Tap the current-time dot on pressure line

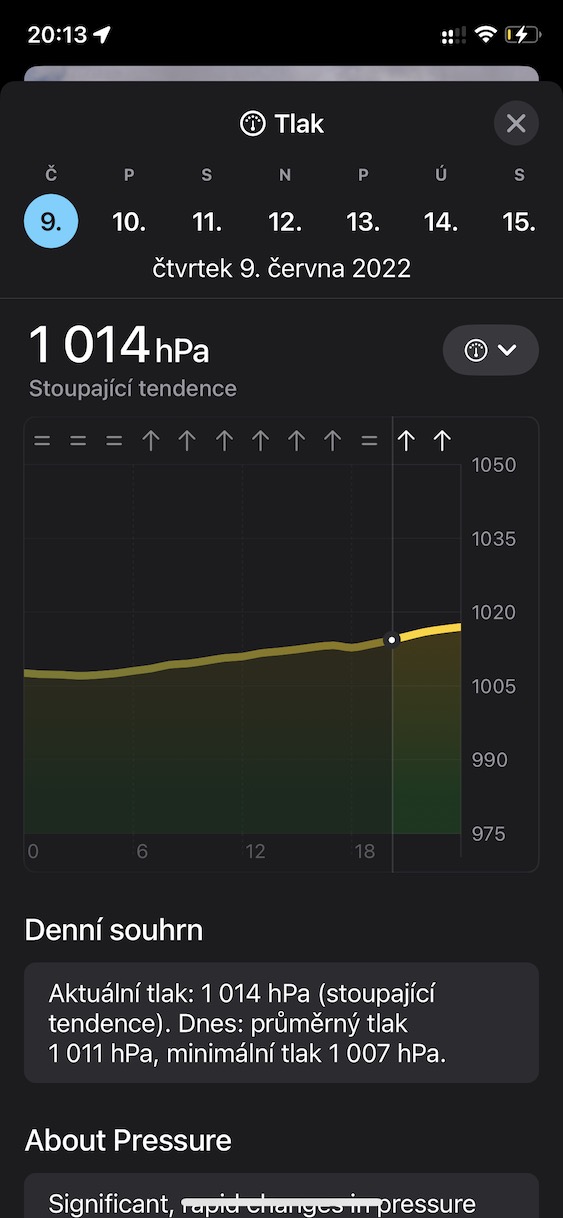[392, 639]
